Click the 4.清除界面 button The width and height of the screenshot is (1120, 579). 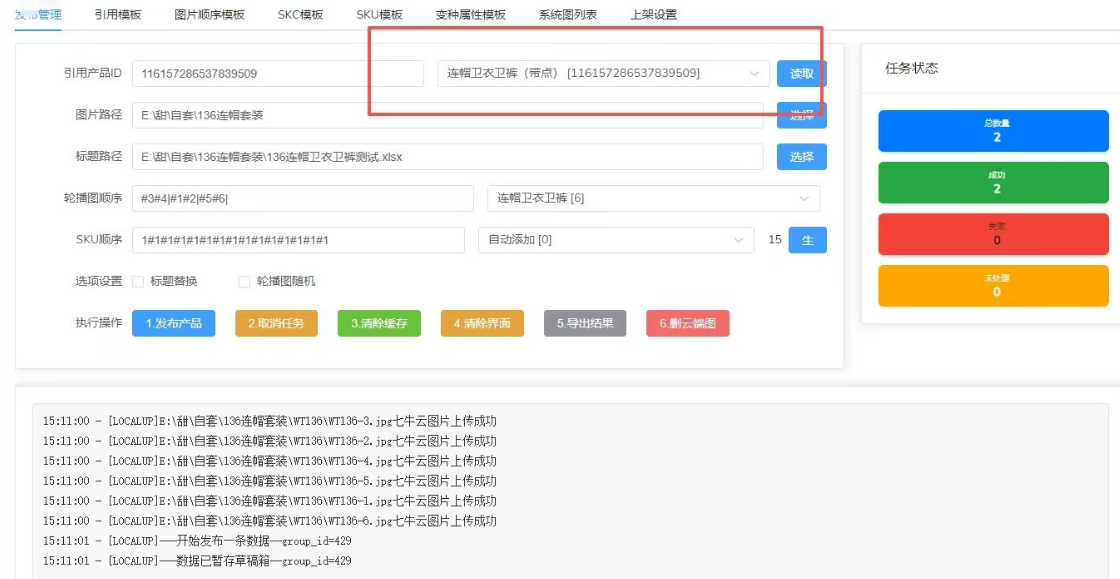(x=482, y=323)
